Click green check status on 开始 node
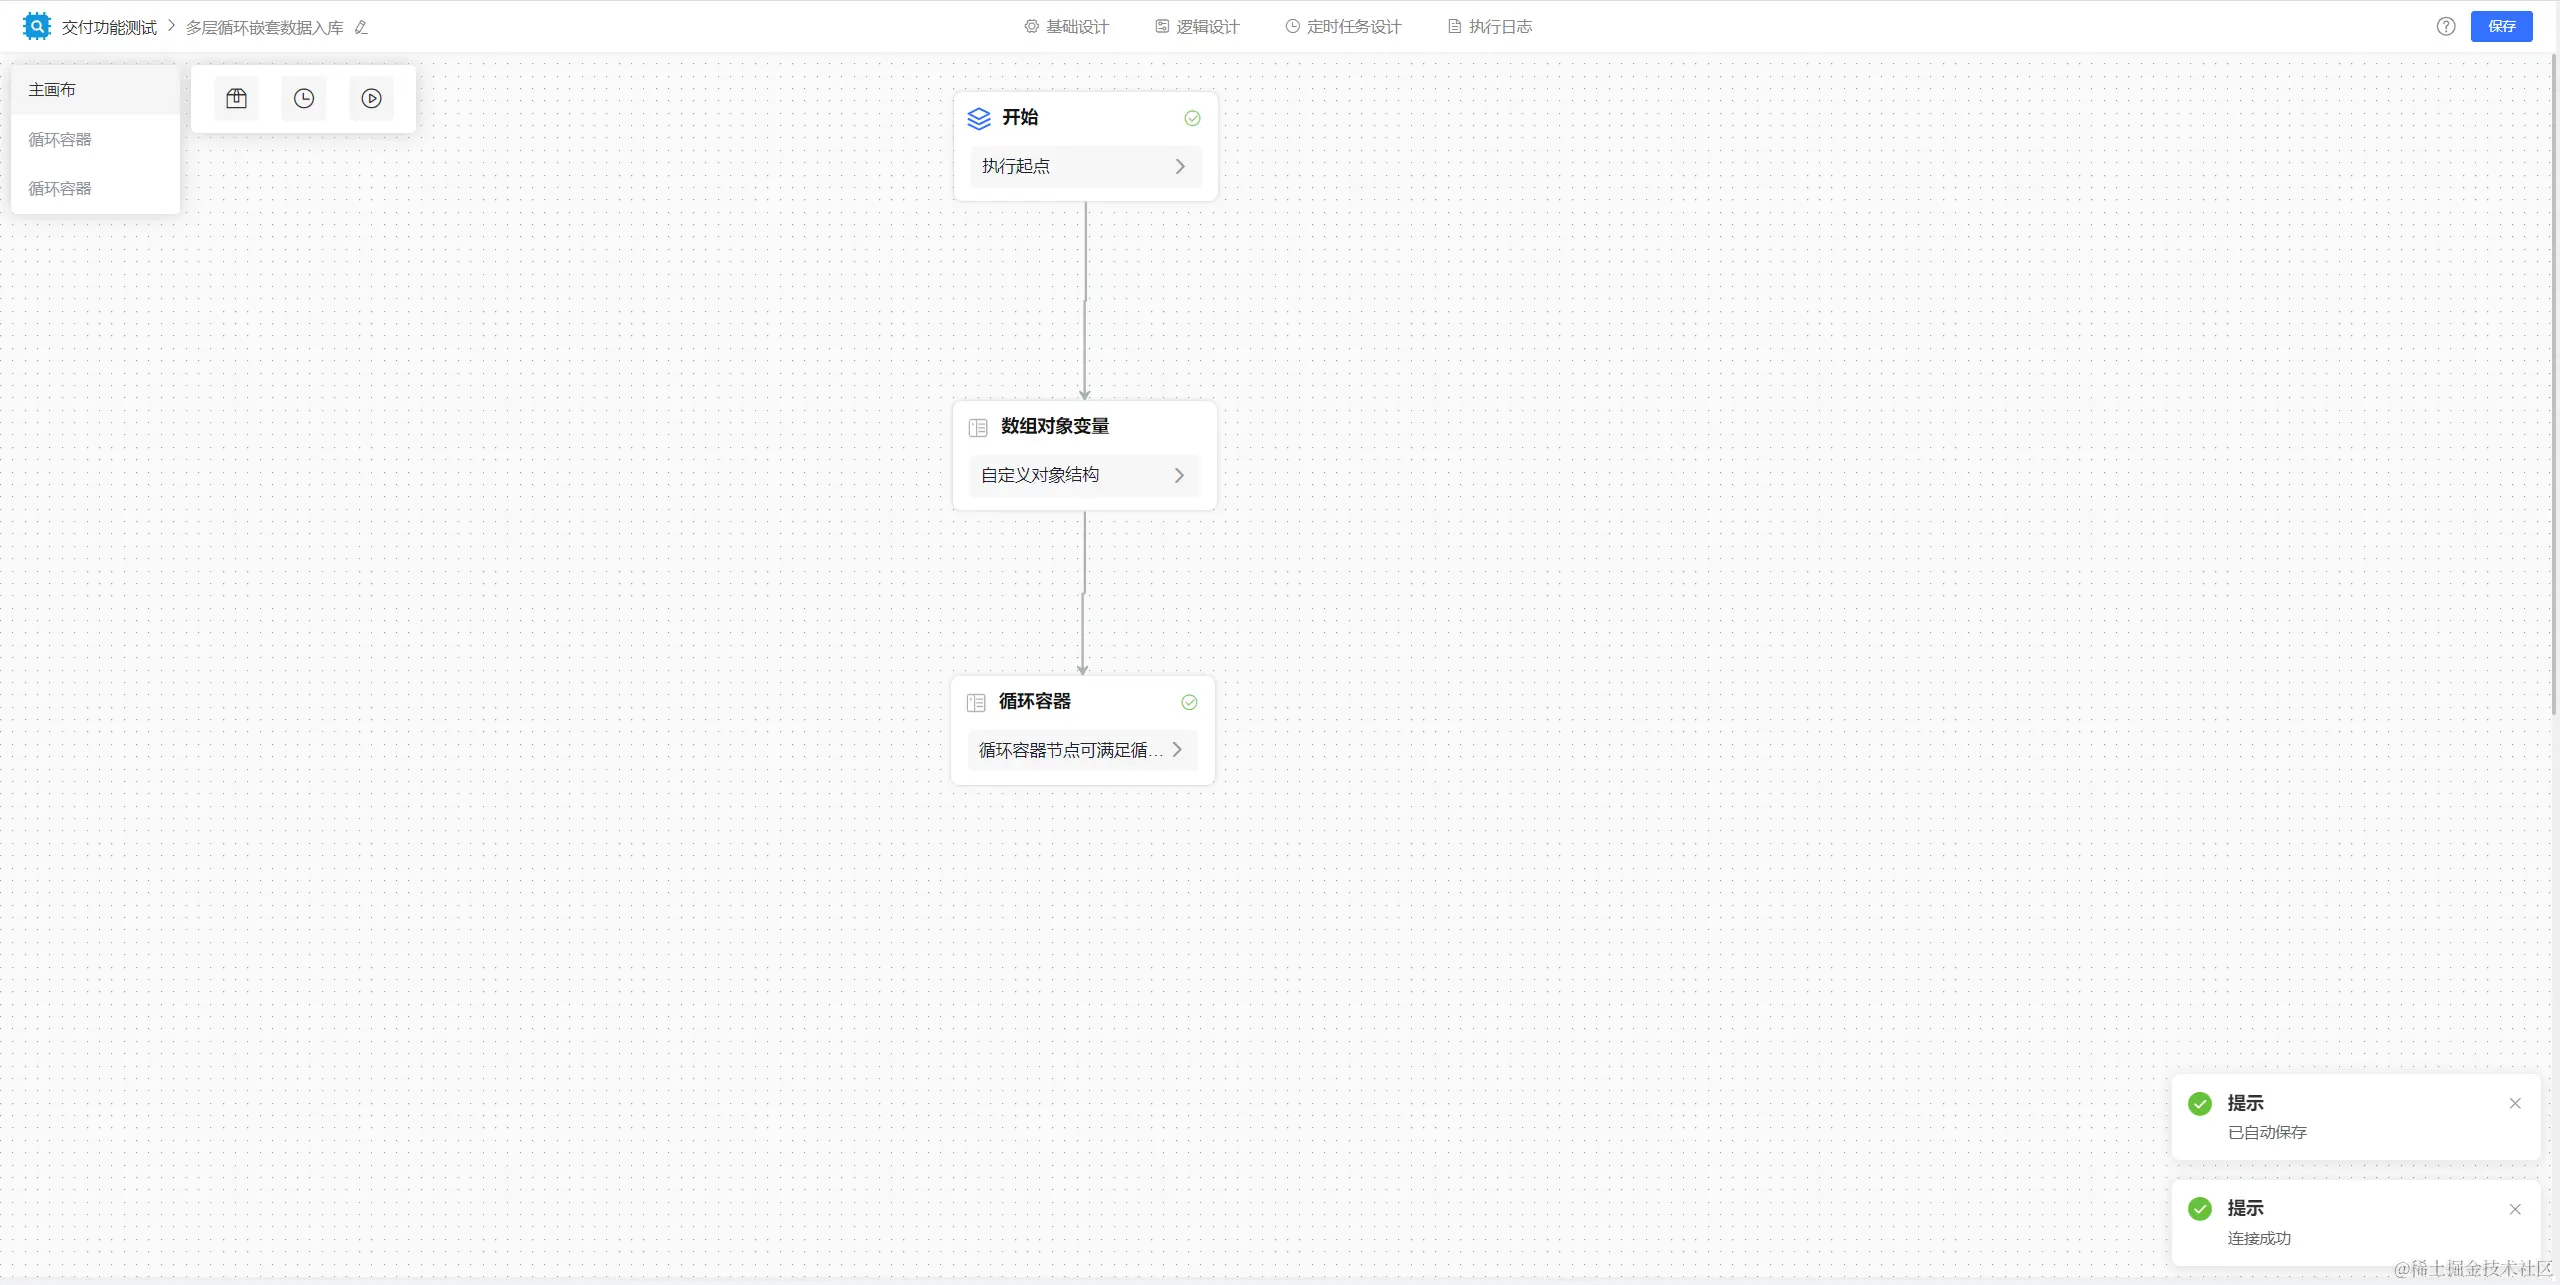 point(1192,118)
